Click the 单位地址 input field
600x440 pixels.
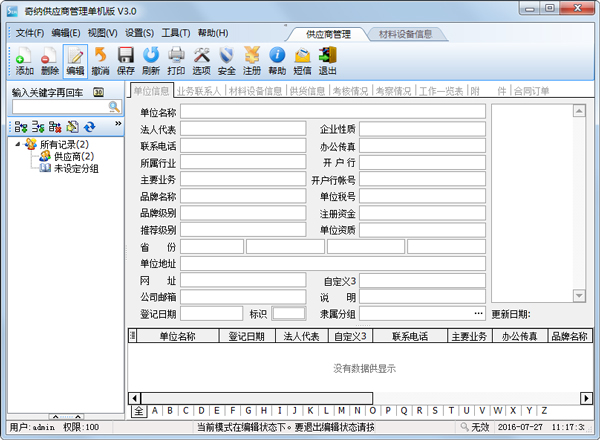point(333,263)
